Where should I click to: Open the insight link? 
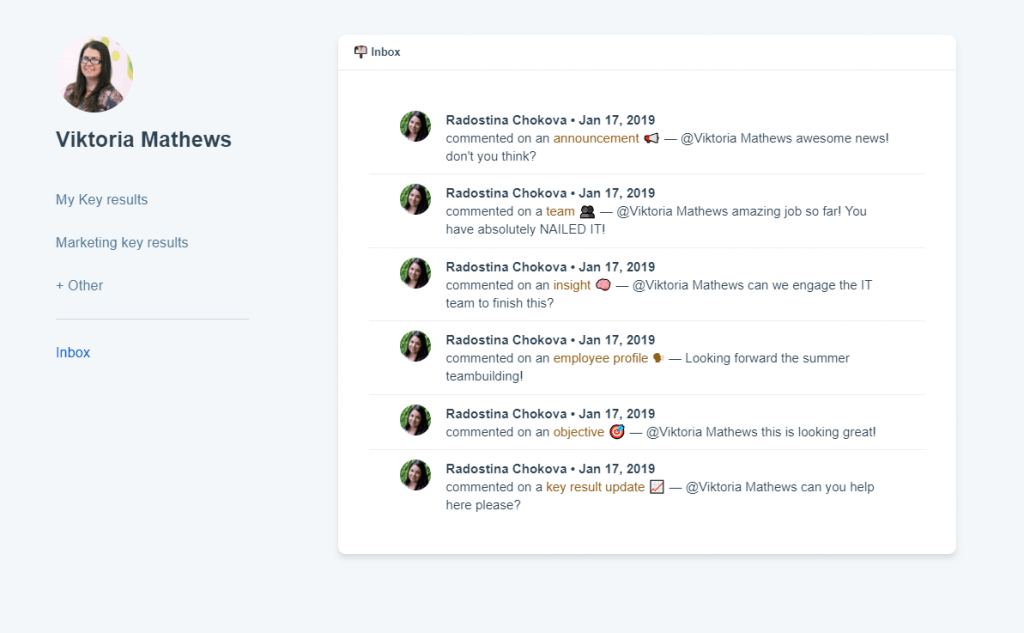(572, 285)
